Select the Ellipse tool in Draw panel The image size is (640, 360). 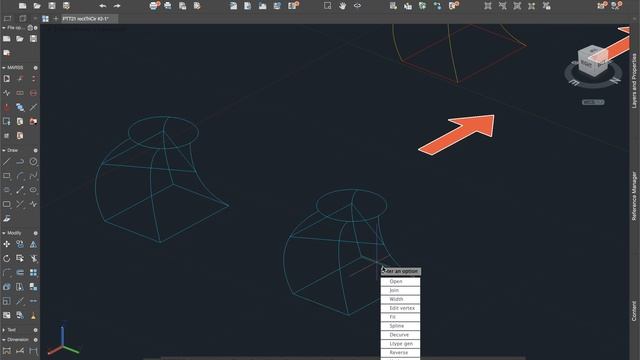click(33, 190)
